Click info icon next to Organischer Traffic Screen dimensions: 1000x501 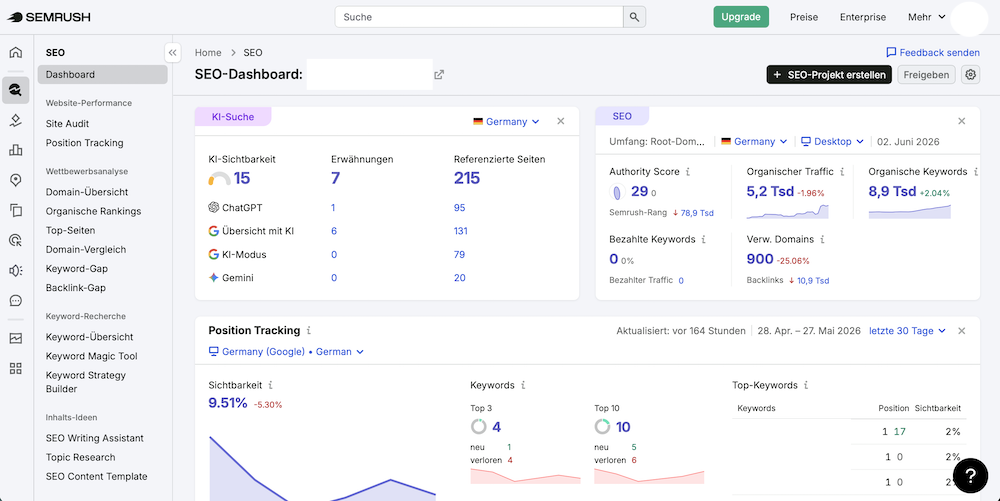tap(842, 172)
